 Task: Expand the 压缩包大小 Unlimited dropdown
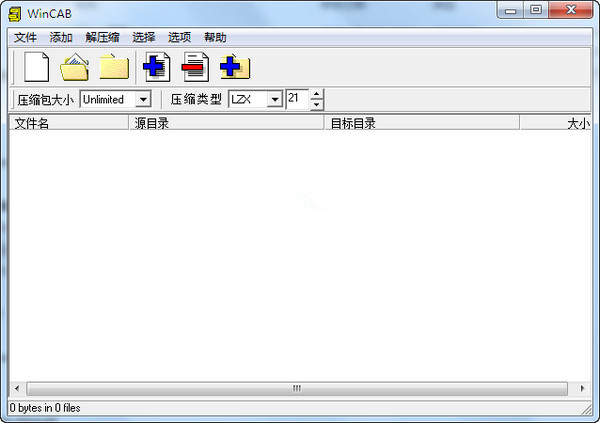143,100
